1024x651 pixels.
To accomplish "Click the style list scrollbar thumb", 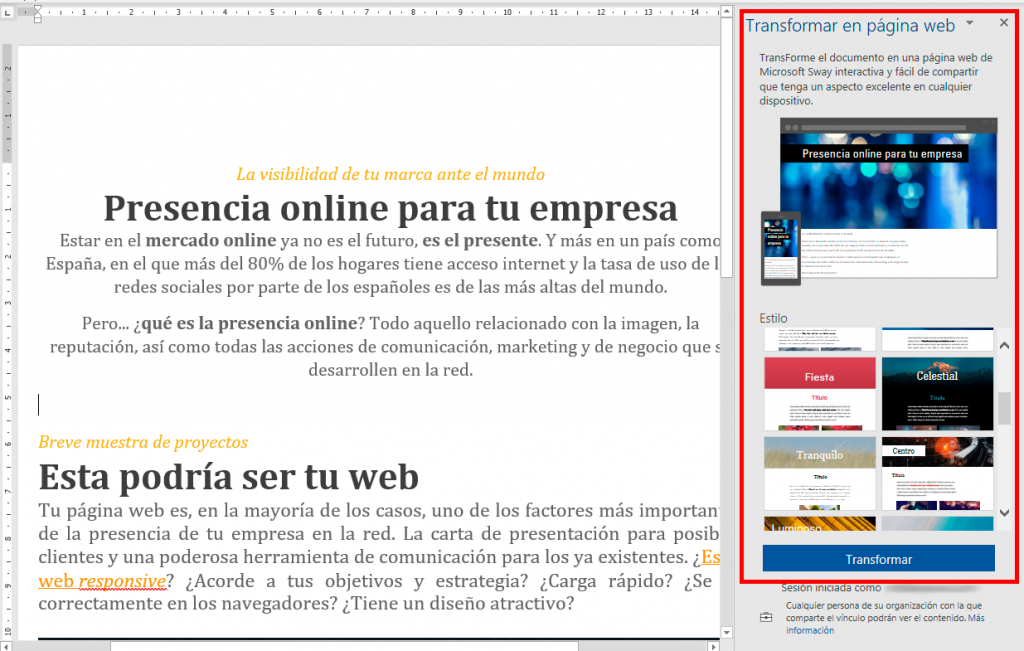I will pyautogui.click(x=1004, y=408).
